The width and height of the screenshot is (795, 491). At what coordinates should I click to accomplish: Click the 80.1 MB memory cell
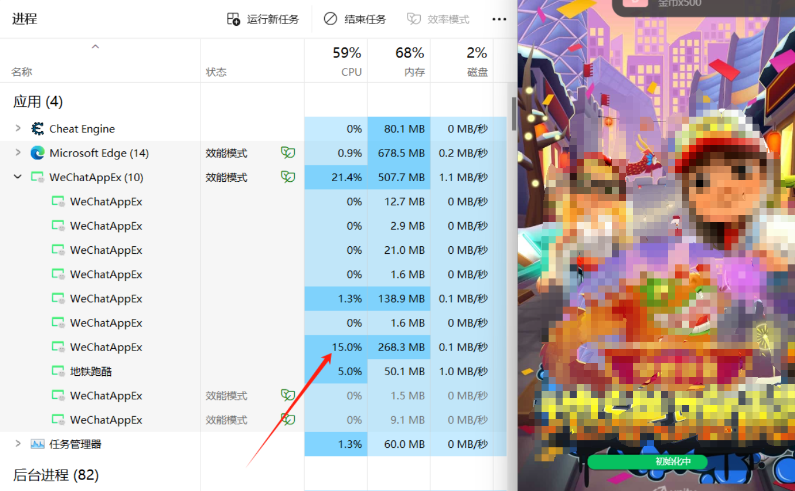coord(399,129)
